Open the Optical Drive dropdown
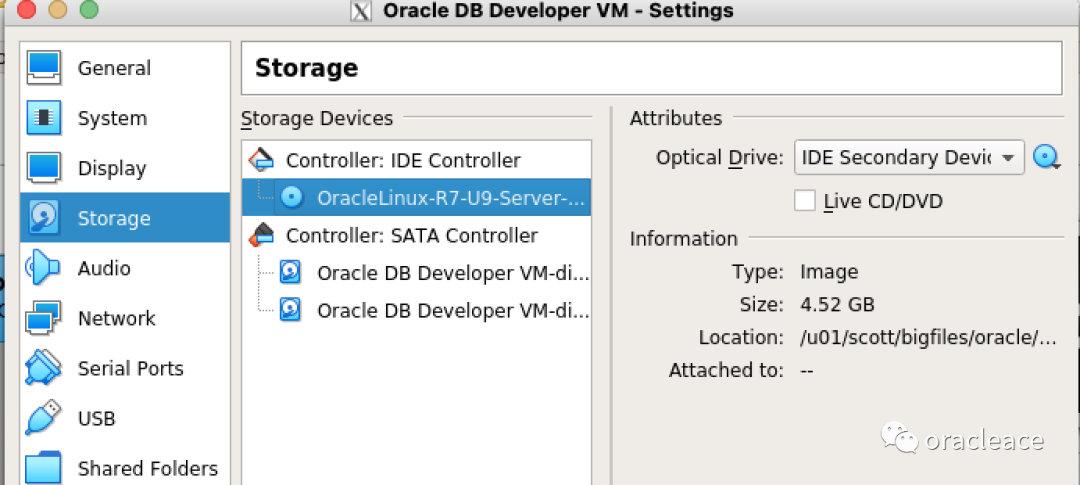1080x485 pixels. [908, 158]
